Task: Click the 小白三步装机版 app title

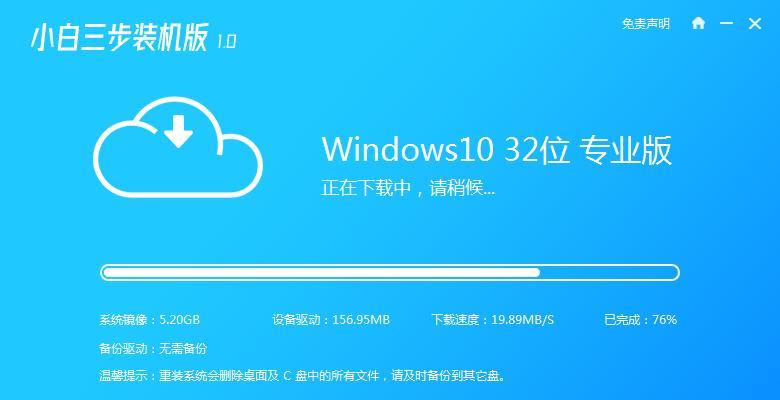Action: [x=119, y=38]
